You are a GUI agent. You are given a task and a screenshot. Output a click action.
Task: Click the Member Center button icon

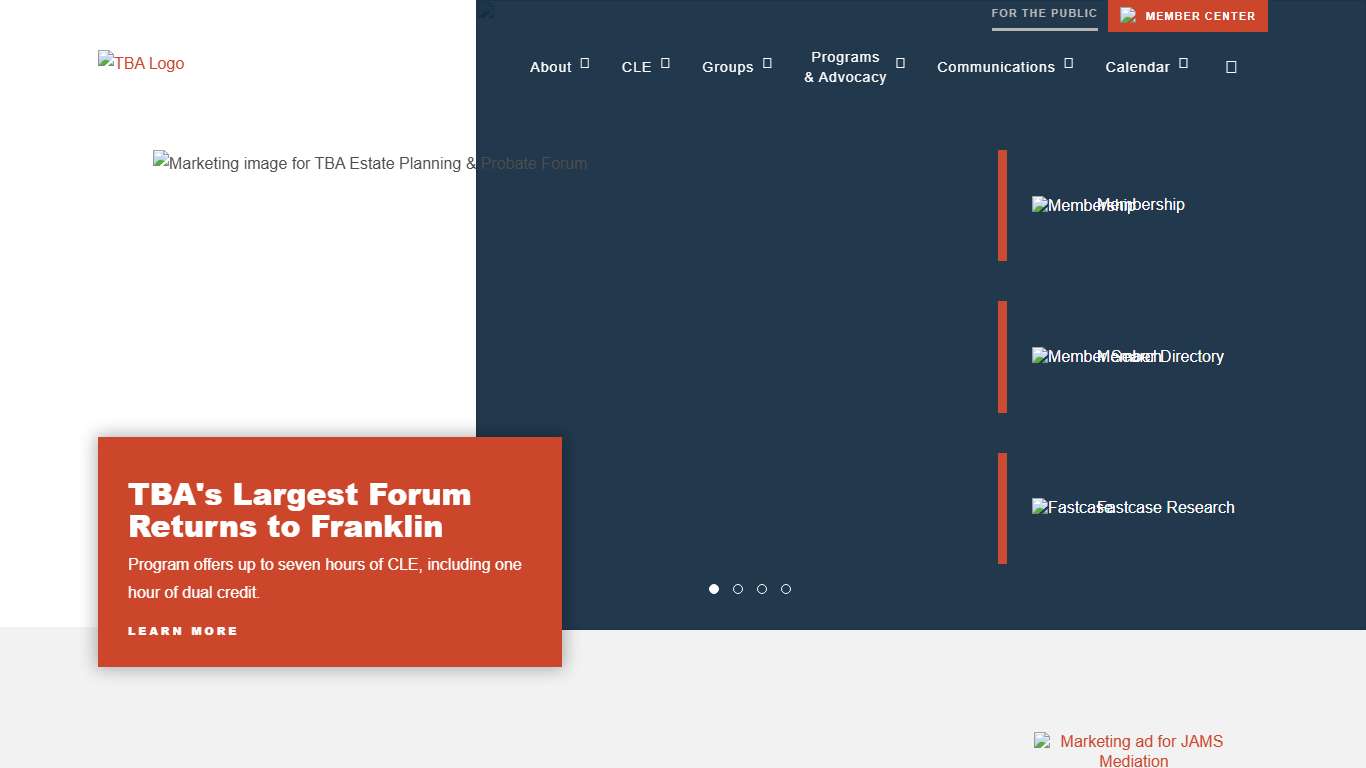(1128, 16)
